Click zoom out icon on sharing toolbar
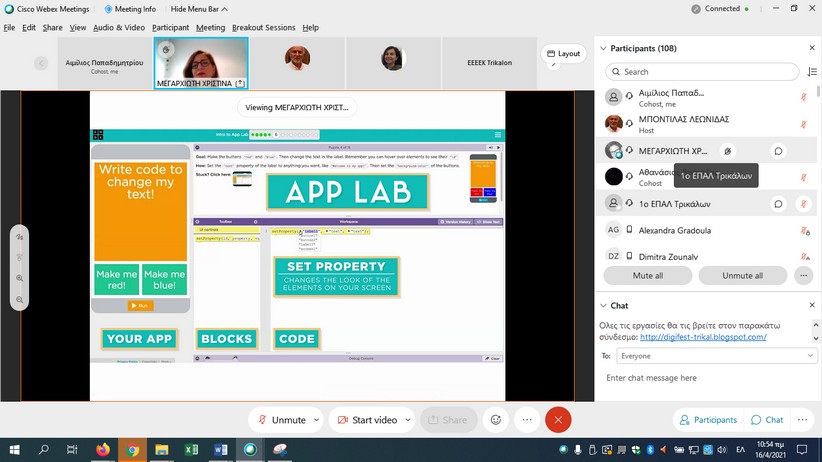This screenshot has width=822, height=462. pyautogui.click(x=19, y=300)
